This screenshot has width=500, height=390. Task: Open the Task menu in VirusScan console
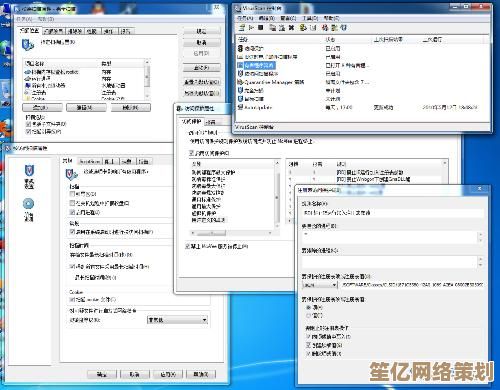[x=245, y=18]
